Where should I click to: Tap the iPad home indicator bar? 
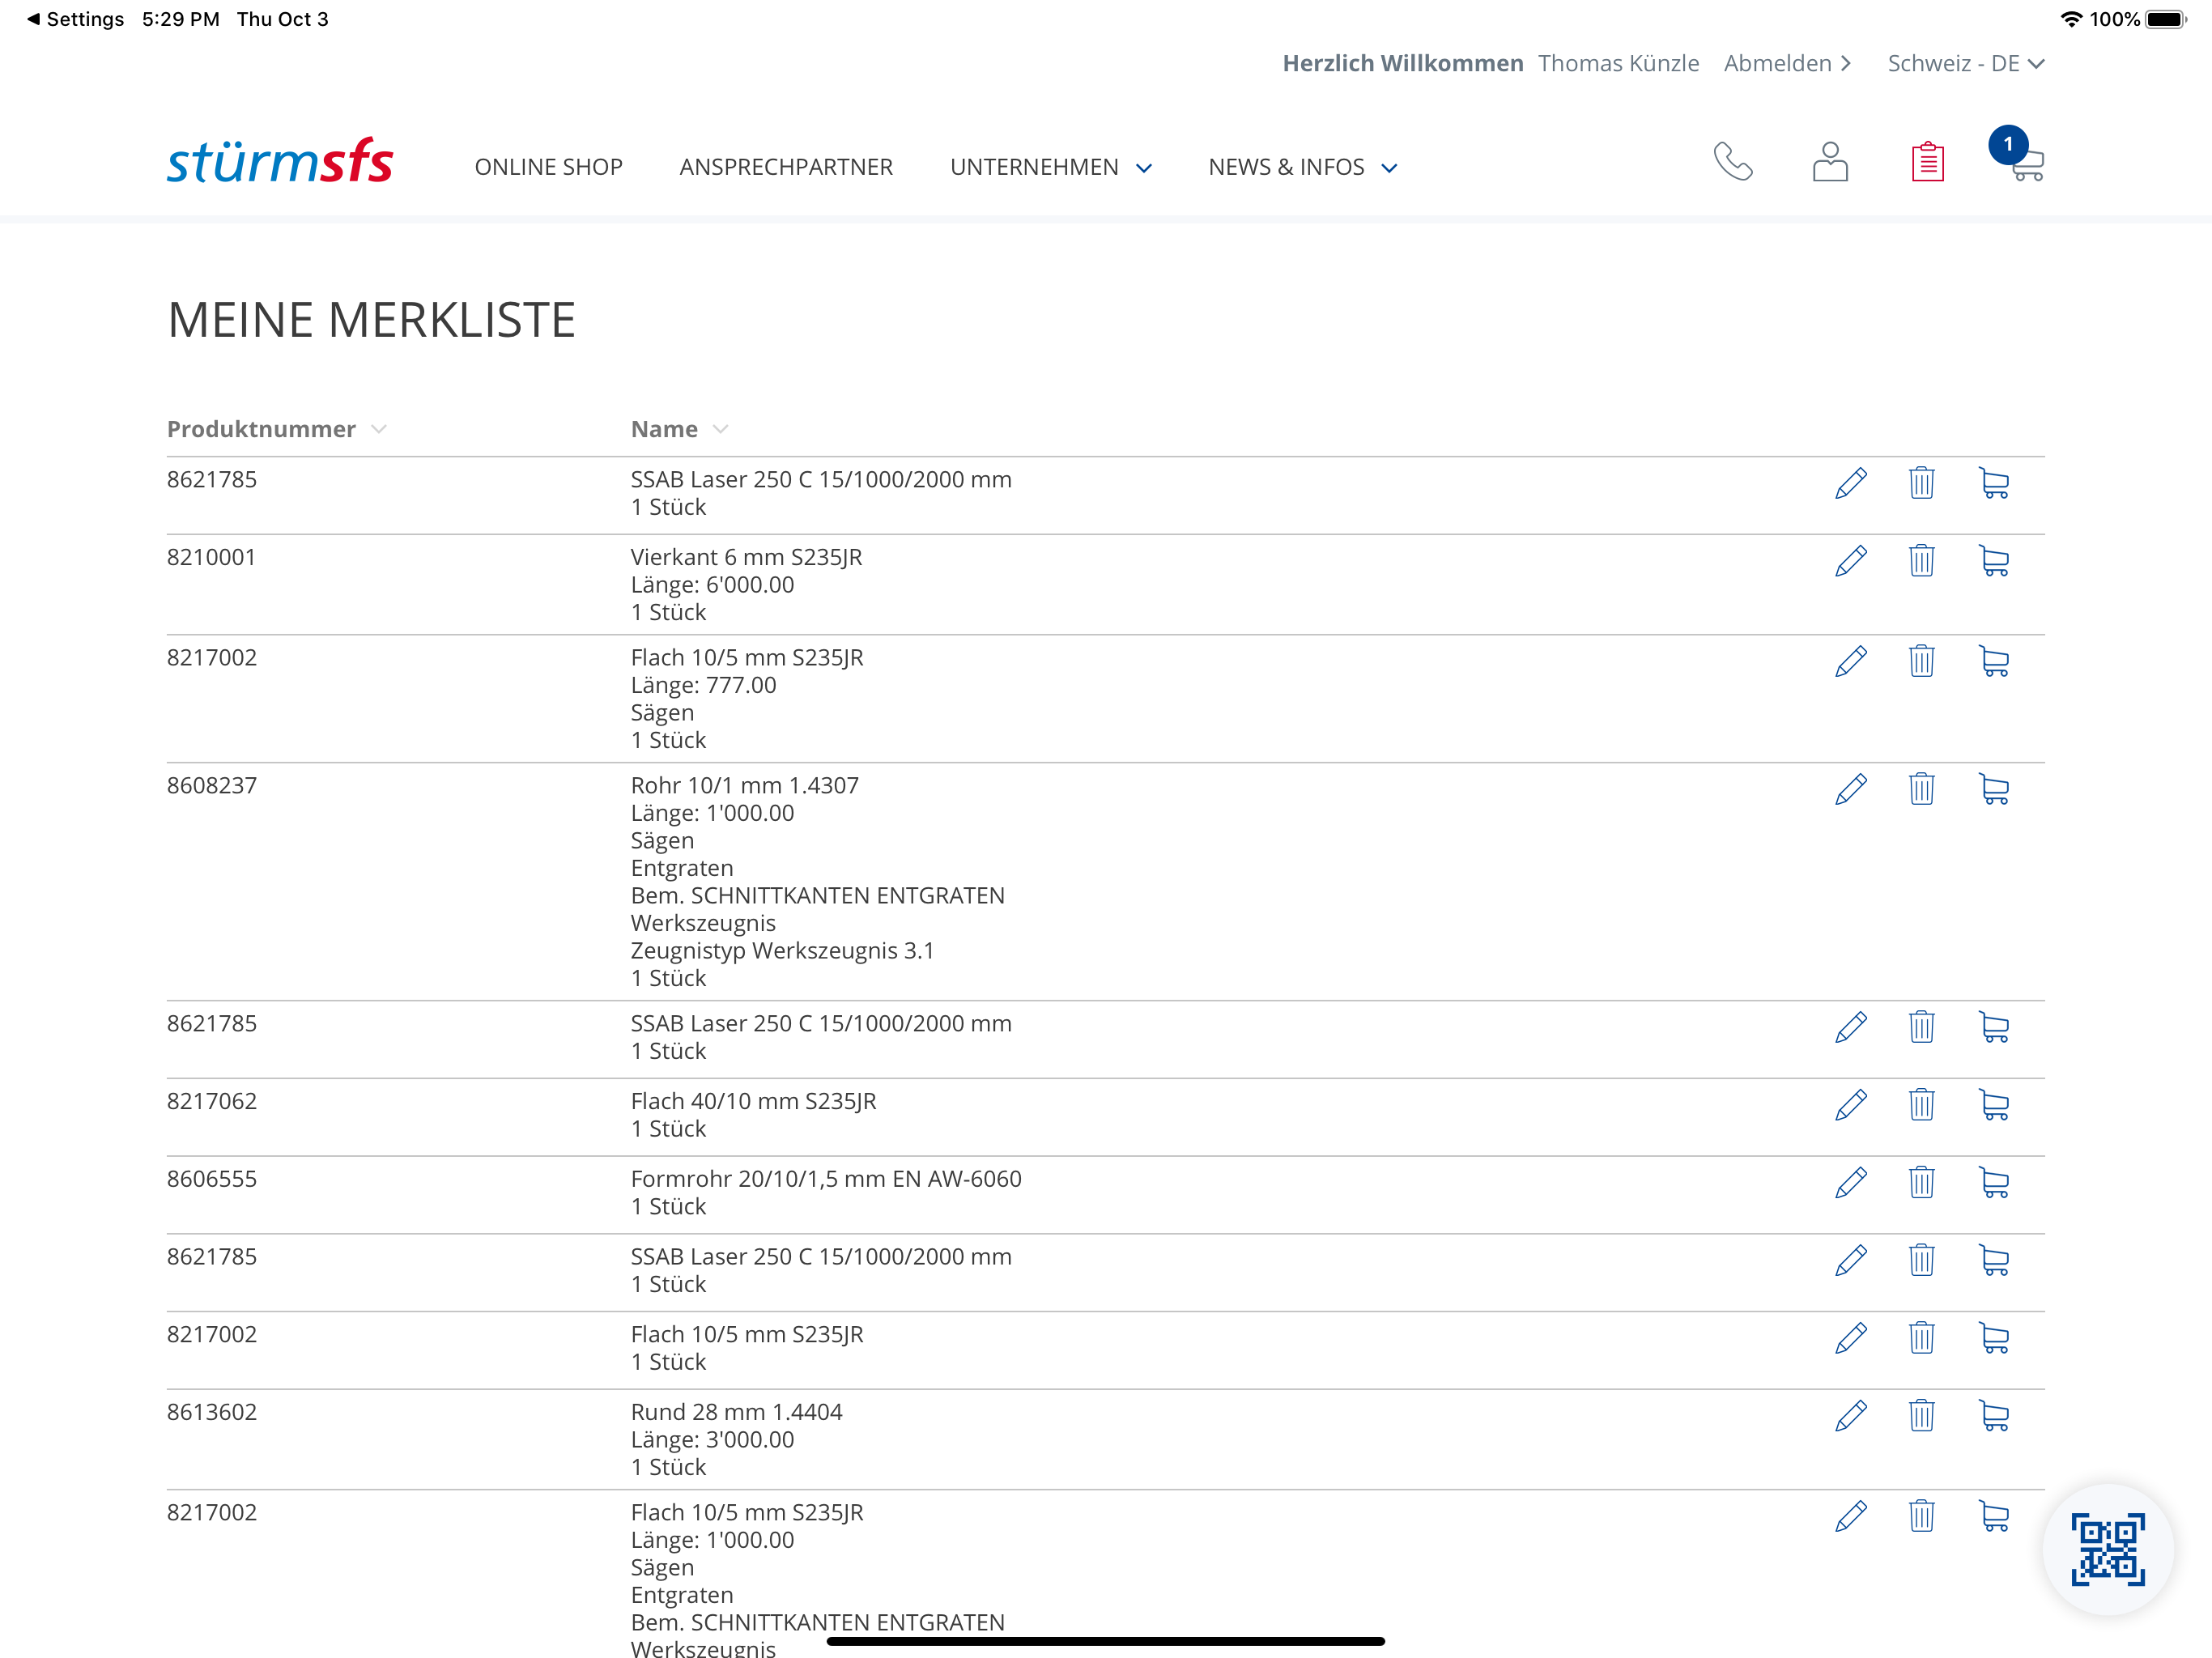[1105, 1641]
